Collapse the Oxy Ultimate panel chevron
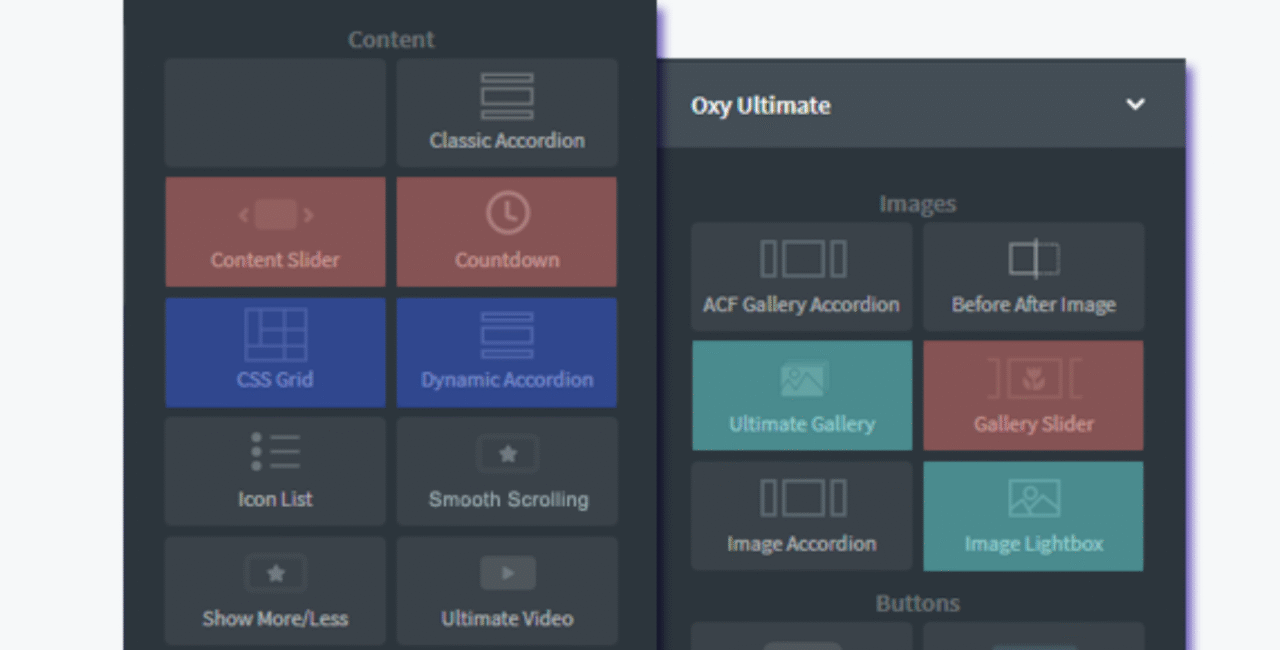 point(1135,105)
